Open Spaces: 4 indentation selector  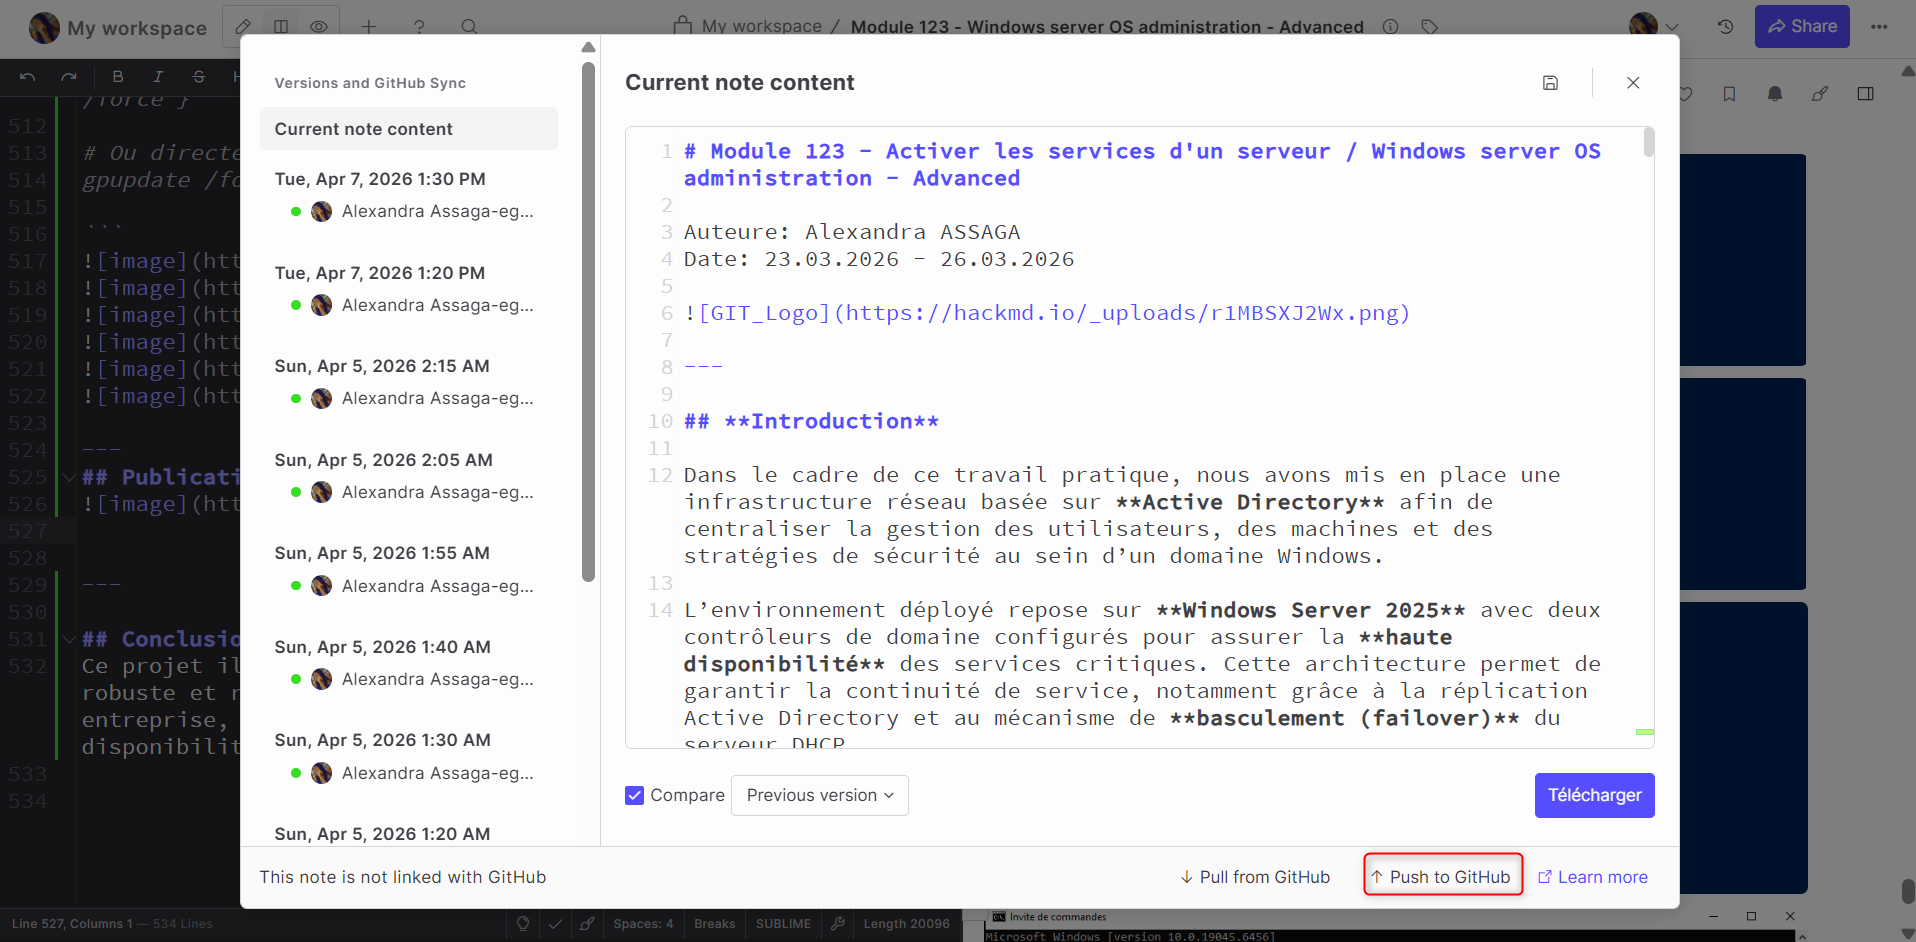click(643, 924)
